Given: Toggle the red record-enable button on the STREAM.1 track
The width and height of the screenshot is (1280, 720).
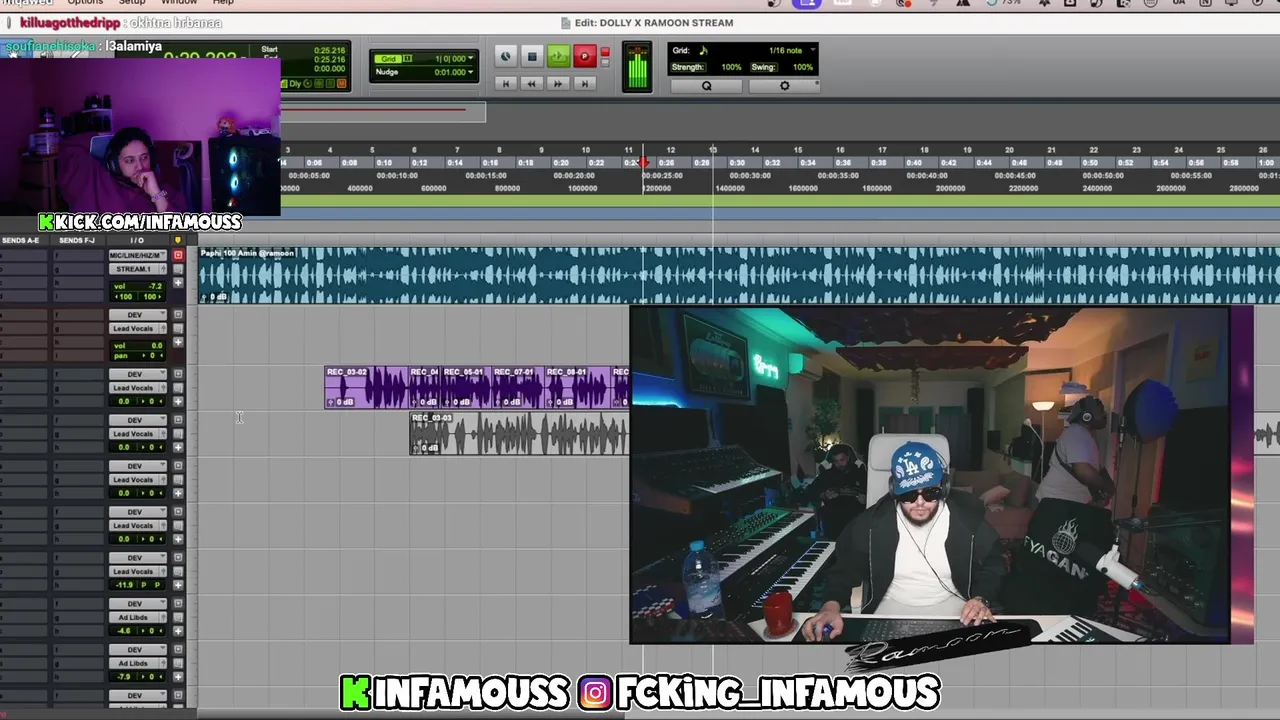Looking at the screenshot, I should click(x=178, y=256).
